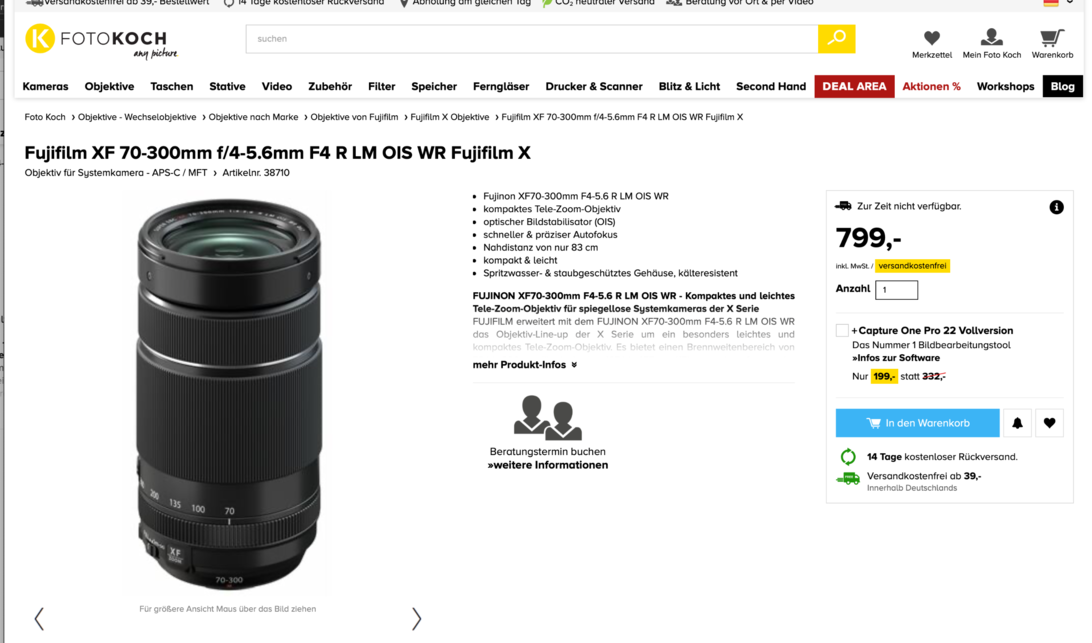Expand mehr Produkt-Infos
Screen dimensions: 1092x643
tap(524, 365)
